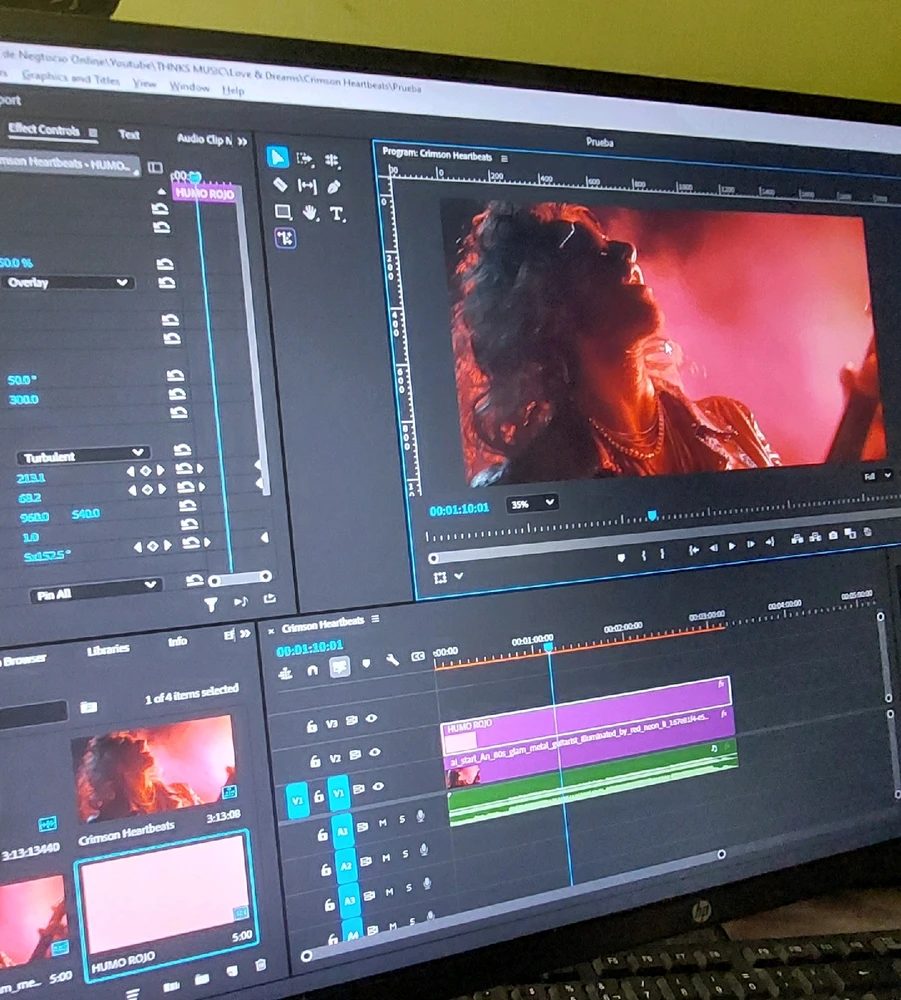Mute audio track A1
901x1000 pixels.
click(x=386, y=826)
